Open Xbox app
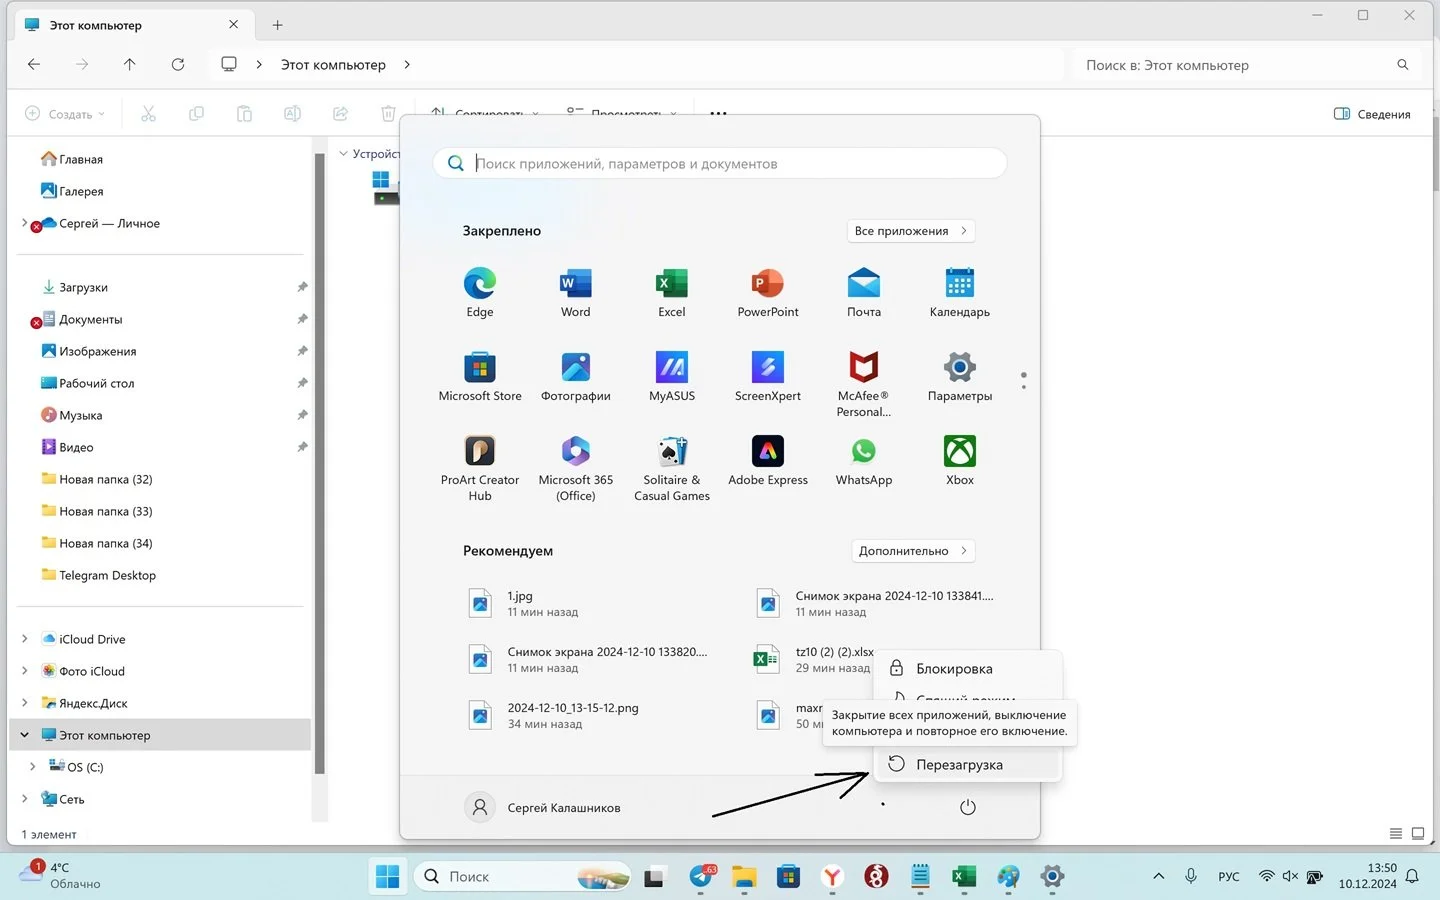The width and height of the screenshot is (1440, 900). pyautogui.click(x=959, y=461)
